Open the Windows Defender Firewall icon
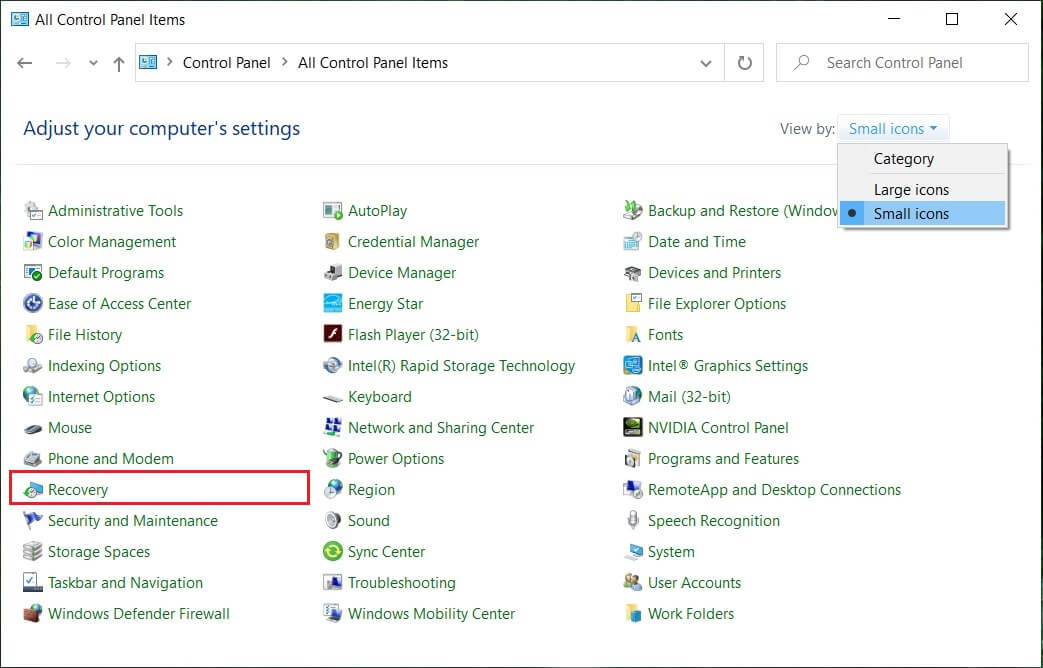 (33, 614)
